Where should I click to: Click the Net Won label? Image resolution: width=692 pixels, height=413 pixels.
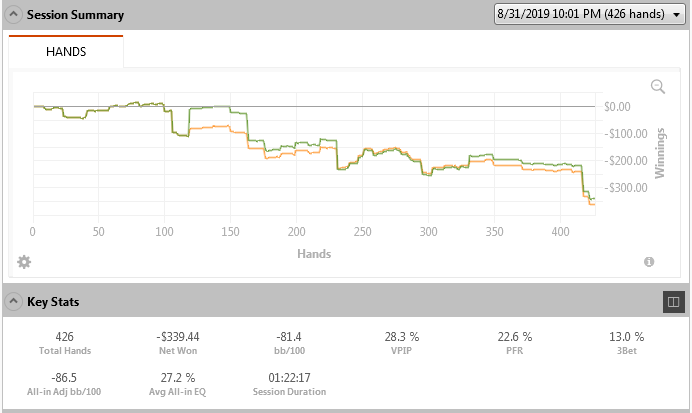pyautogui.click(x=178, y=351)
